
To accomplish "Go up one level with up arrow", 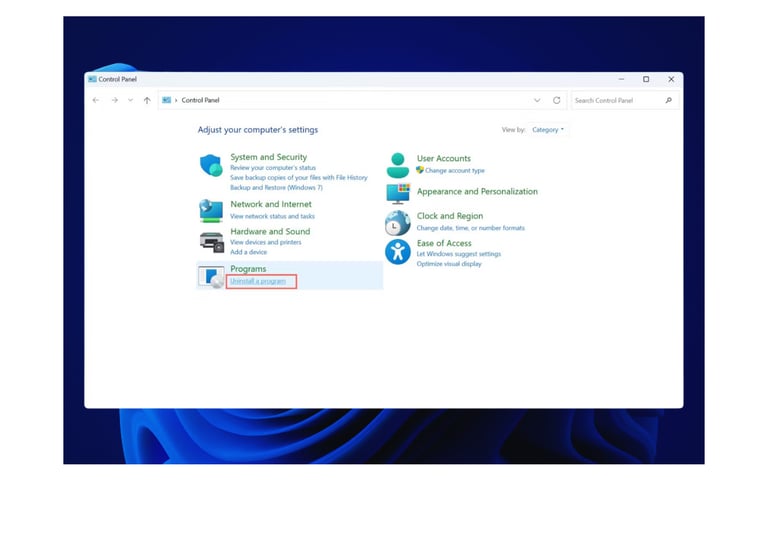I will click(x=147, y=100).
